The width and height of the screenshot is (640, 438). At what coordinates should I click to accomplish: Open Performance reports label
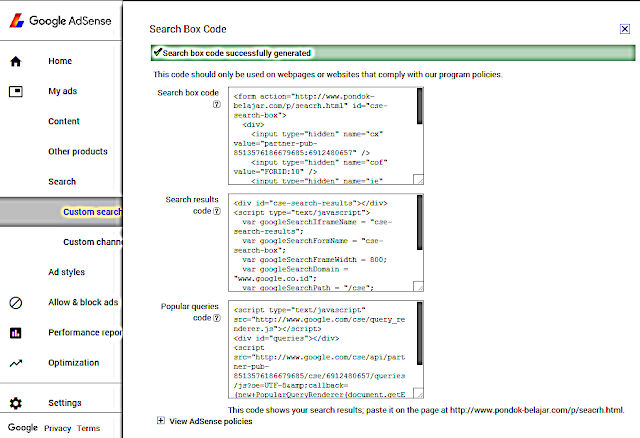point(85,333)
